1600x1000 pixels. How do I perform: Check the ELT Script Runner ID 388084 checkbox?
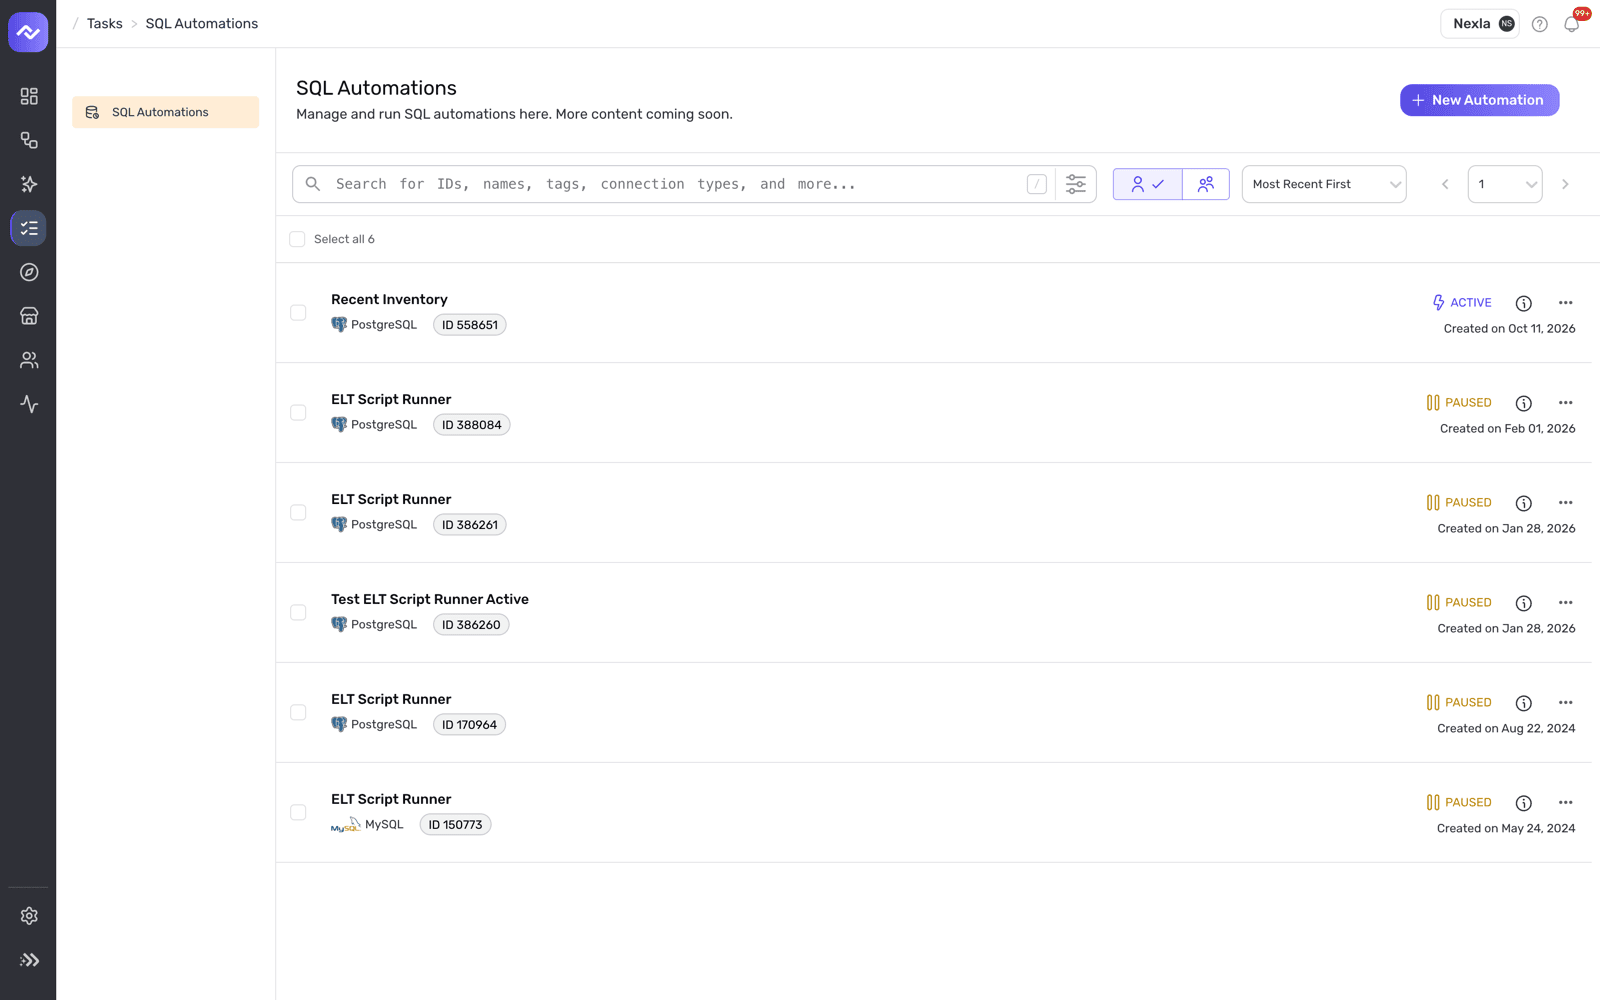298,413
